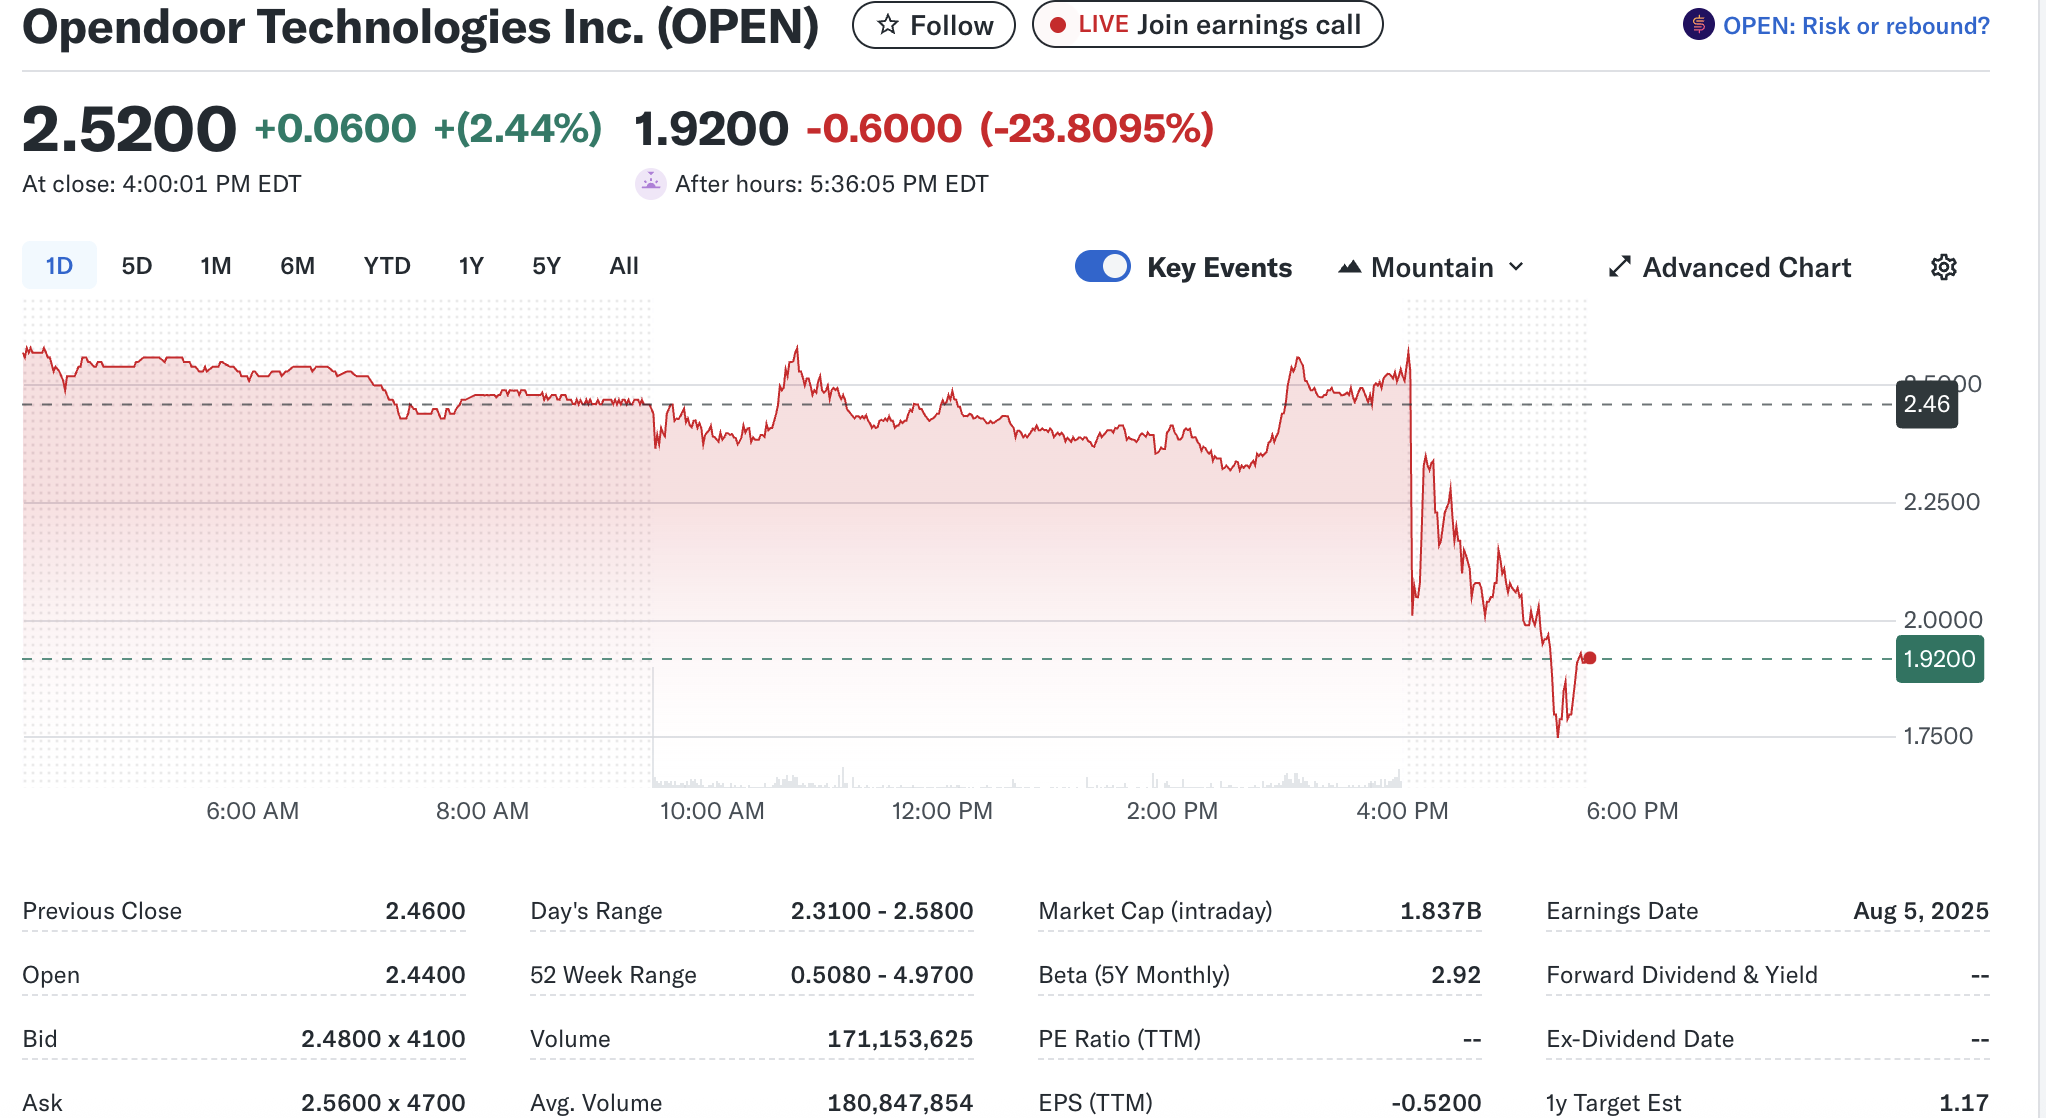
Task: Select the 1D time range tab
Action: coord(59,266)
